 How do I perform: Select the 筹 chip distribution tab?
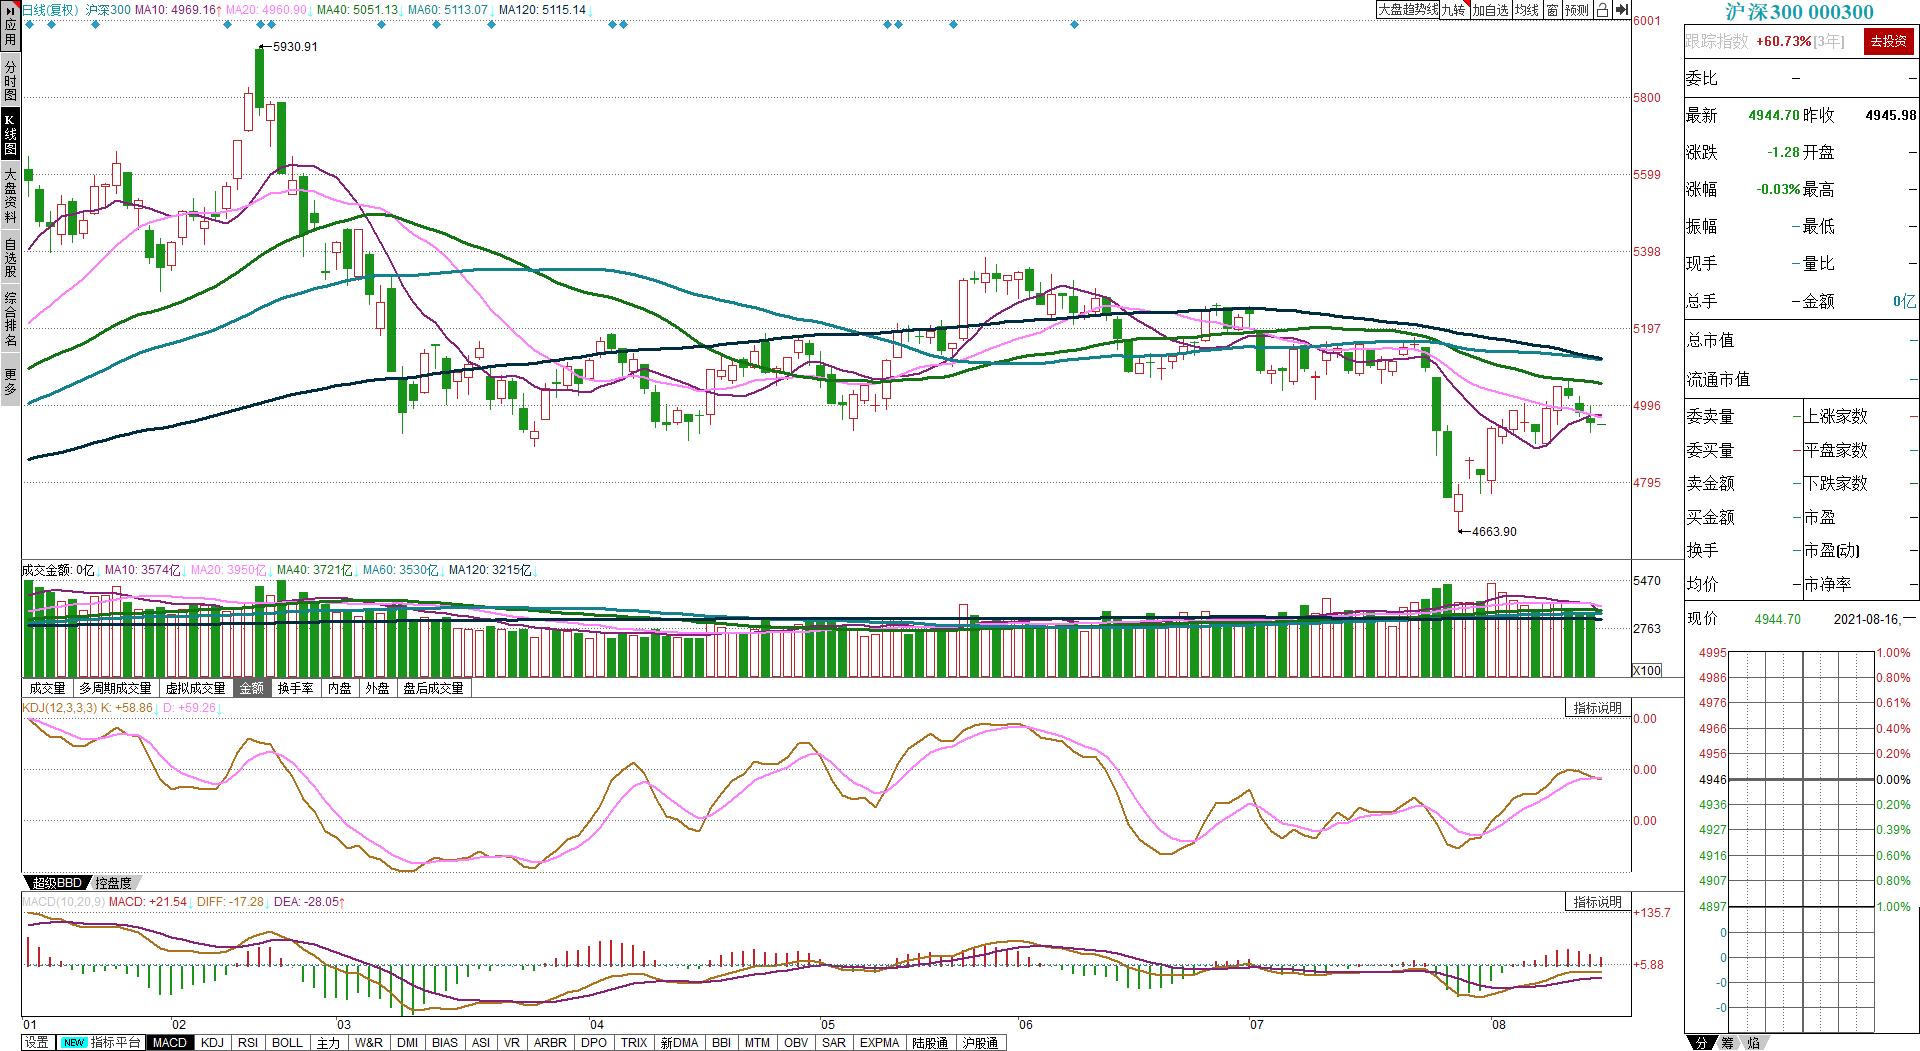(x=1727, y=1043)
